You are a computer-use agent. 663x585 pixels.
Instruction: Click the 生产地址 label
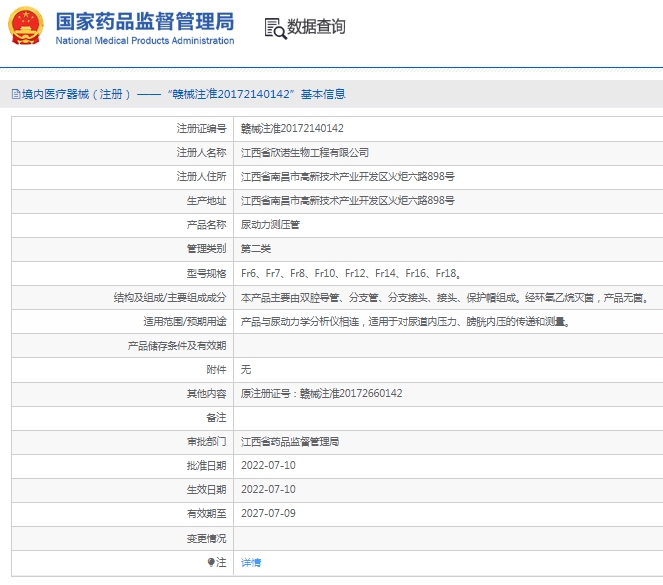coord(206,201)
